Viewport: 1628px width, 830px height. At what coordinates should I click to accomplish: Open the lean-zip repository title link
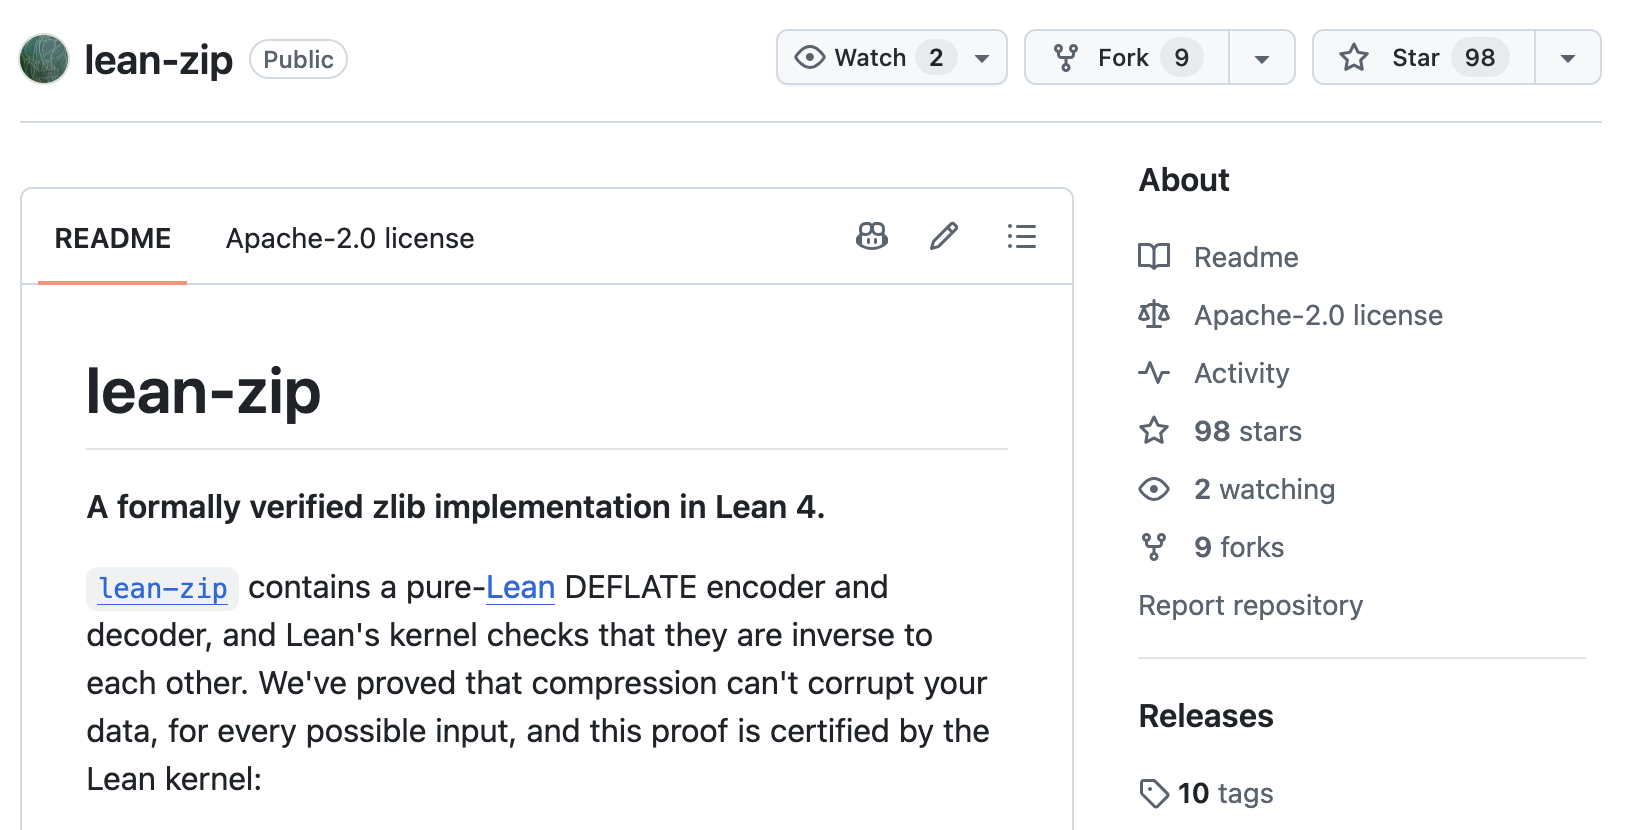(x=158, y=60)
